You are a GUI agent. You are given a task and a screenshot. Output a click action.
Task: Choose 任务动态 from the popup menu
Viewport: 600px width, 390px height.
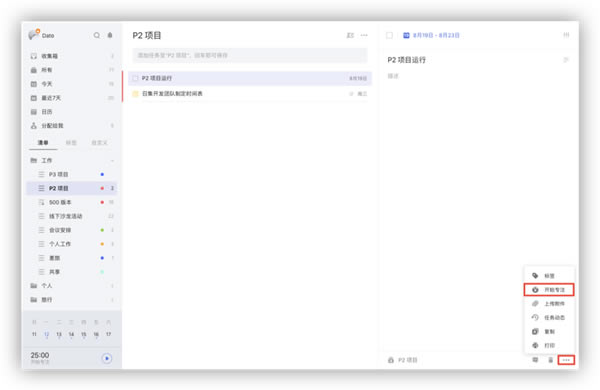(x=549, y=317)
